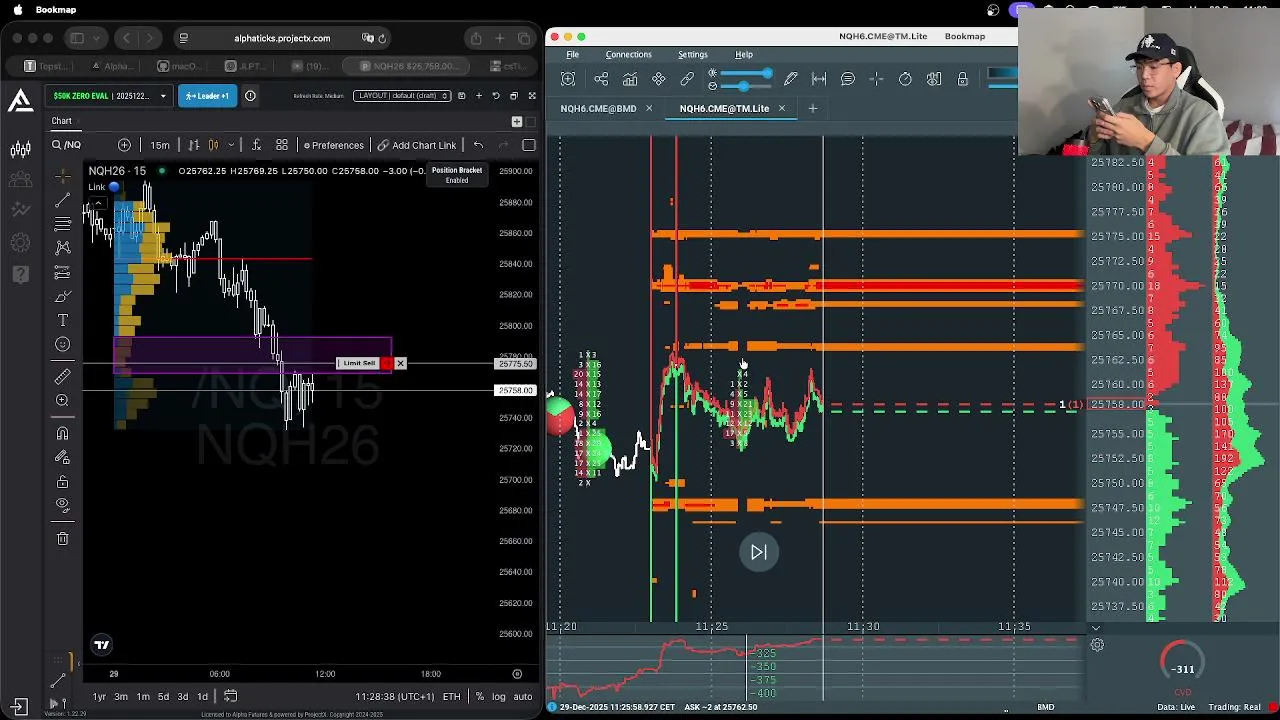Open the charts candlestick sidebar section

(x=20, y=150)
